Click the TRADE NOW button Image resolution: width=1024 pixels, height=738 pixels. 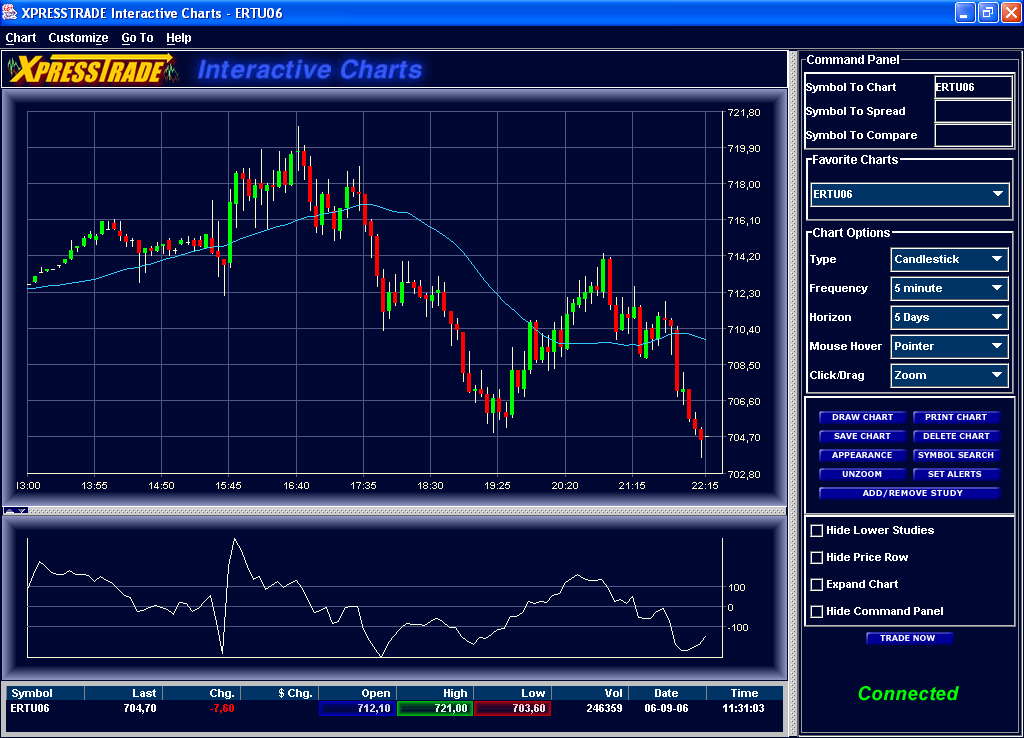[909, 638]
